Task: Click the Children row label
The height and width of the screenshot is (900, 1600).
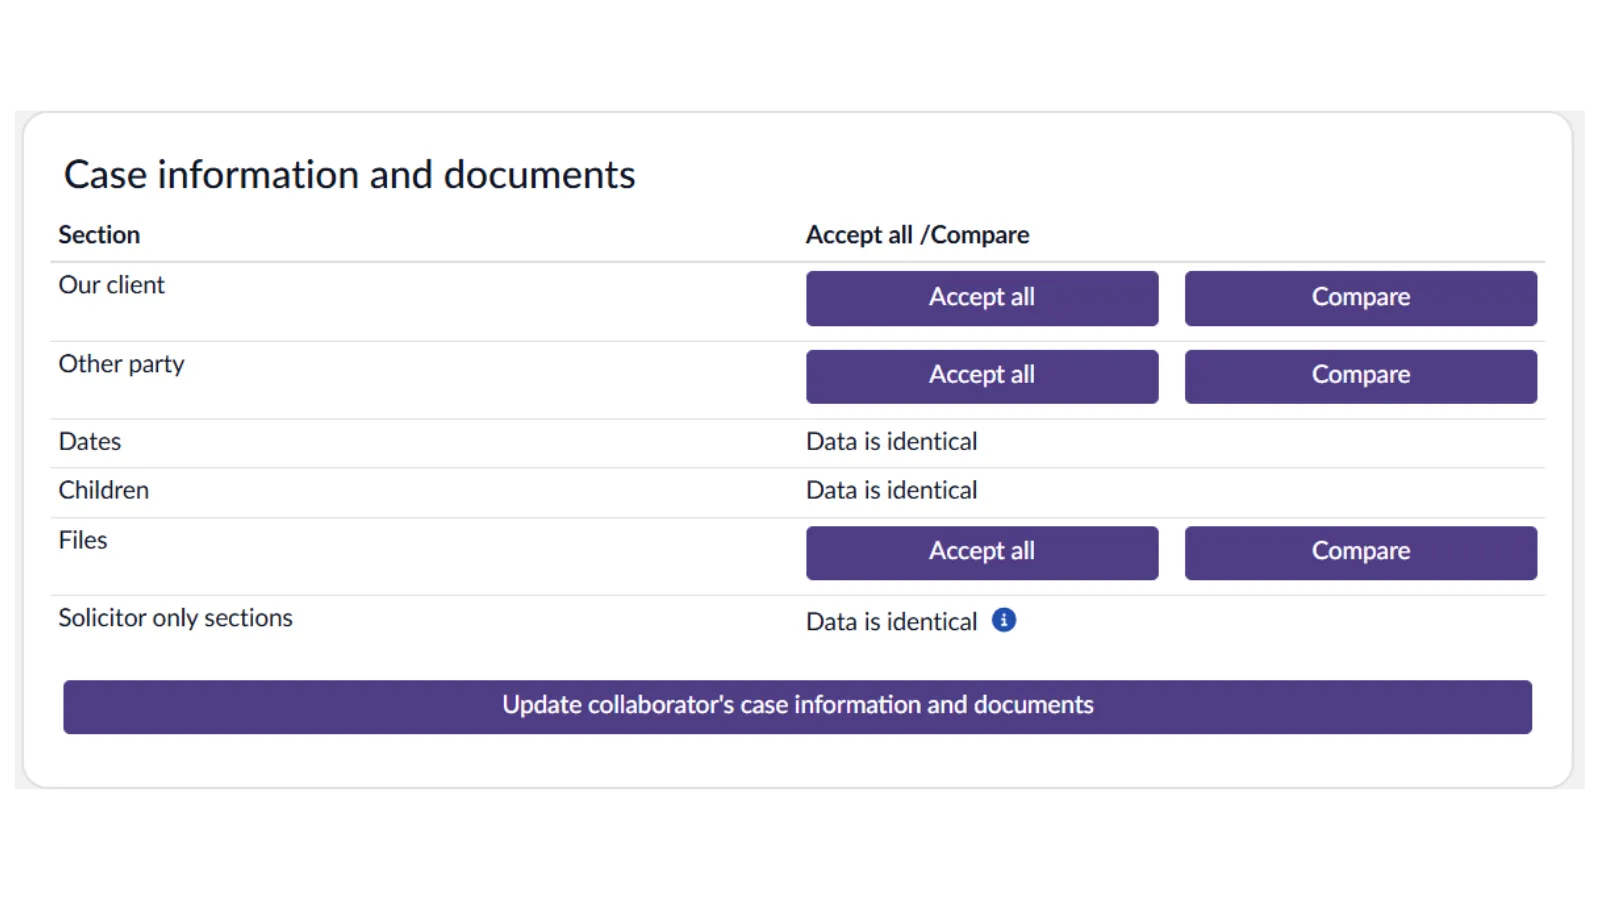Action: coord(103,491)
